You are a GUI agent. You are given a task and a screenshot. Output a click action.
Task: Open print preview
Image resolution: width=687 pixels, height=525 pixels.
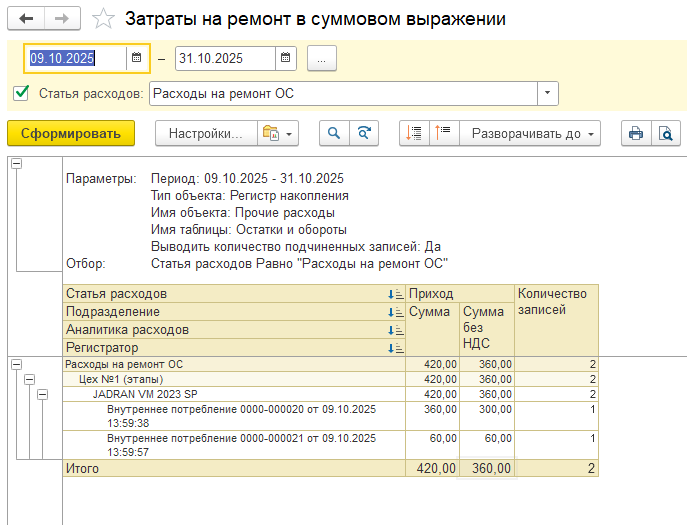pos(665,133)
